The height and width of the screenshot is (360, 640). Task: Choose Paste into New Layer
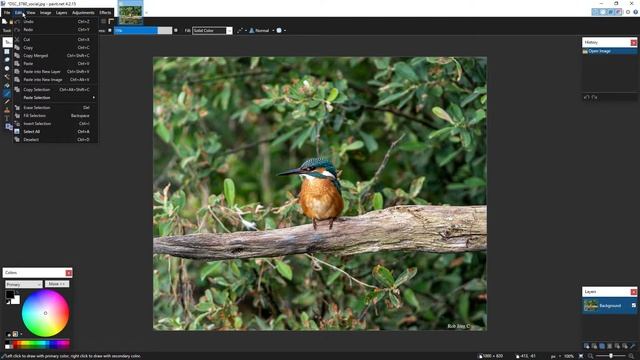pos(55,71)
